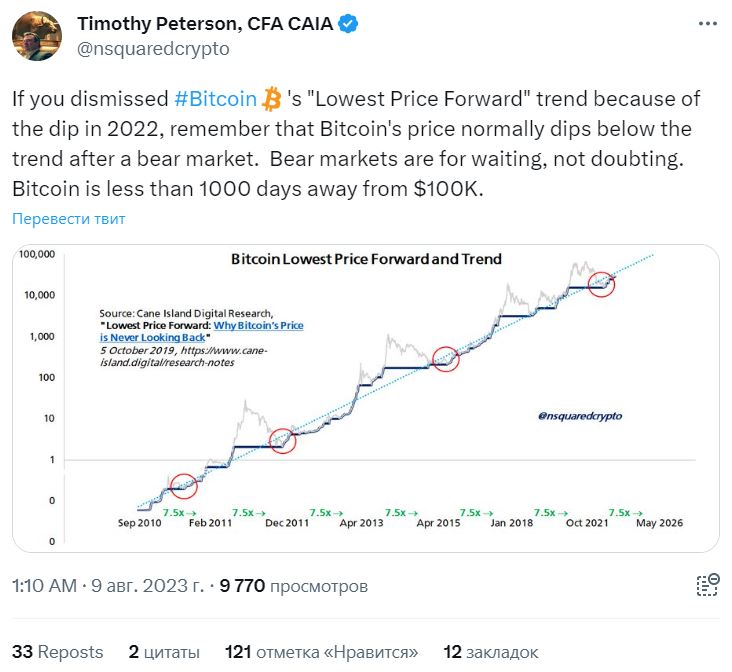View the 121 отметка «Нравится» likes list
Image resolution: width=732 pixels, height=672 pixels.
(x=321, y=652)
